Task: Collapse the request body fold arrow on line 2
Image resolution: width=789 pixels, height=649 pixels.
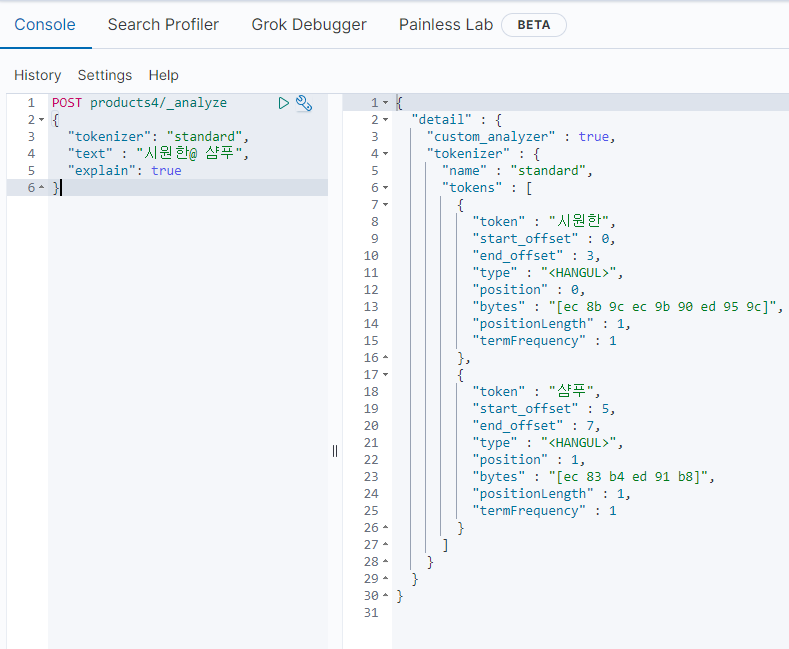Action: (41, 120)
